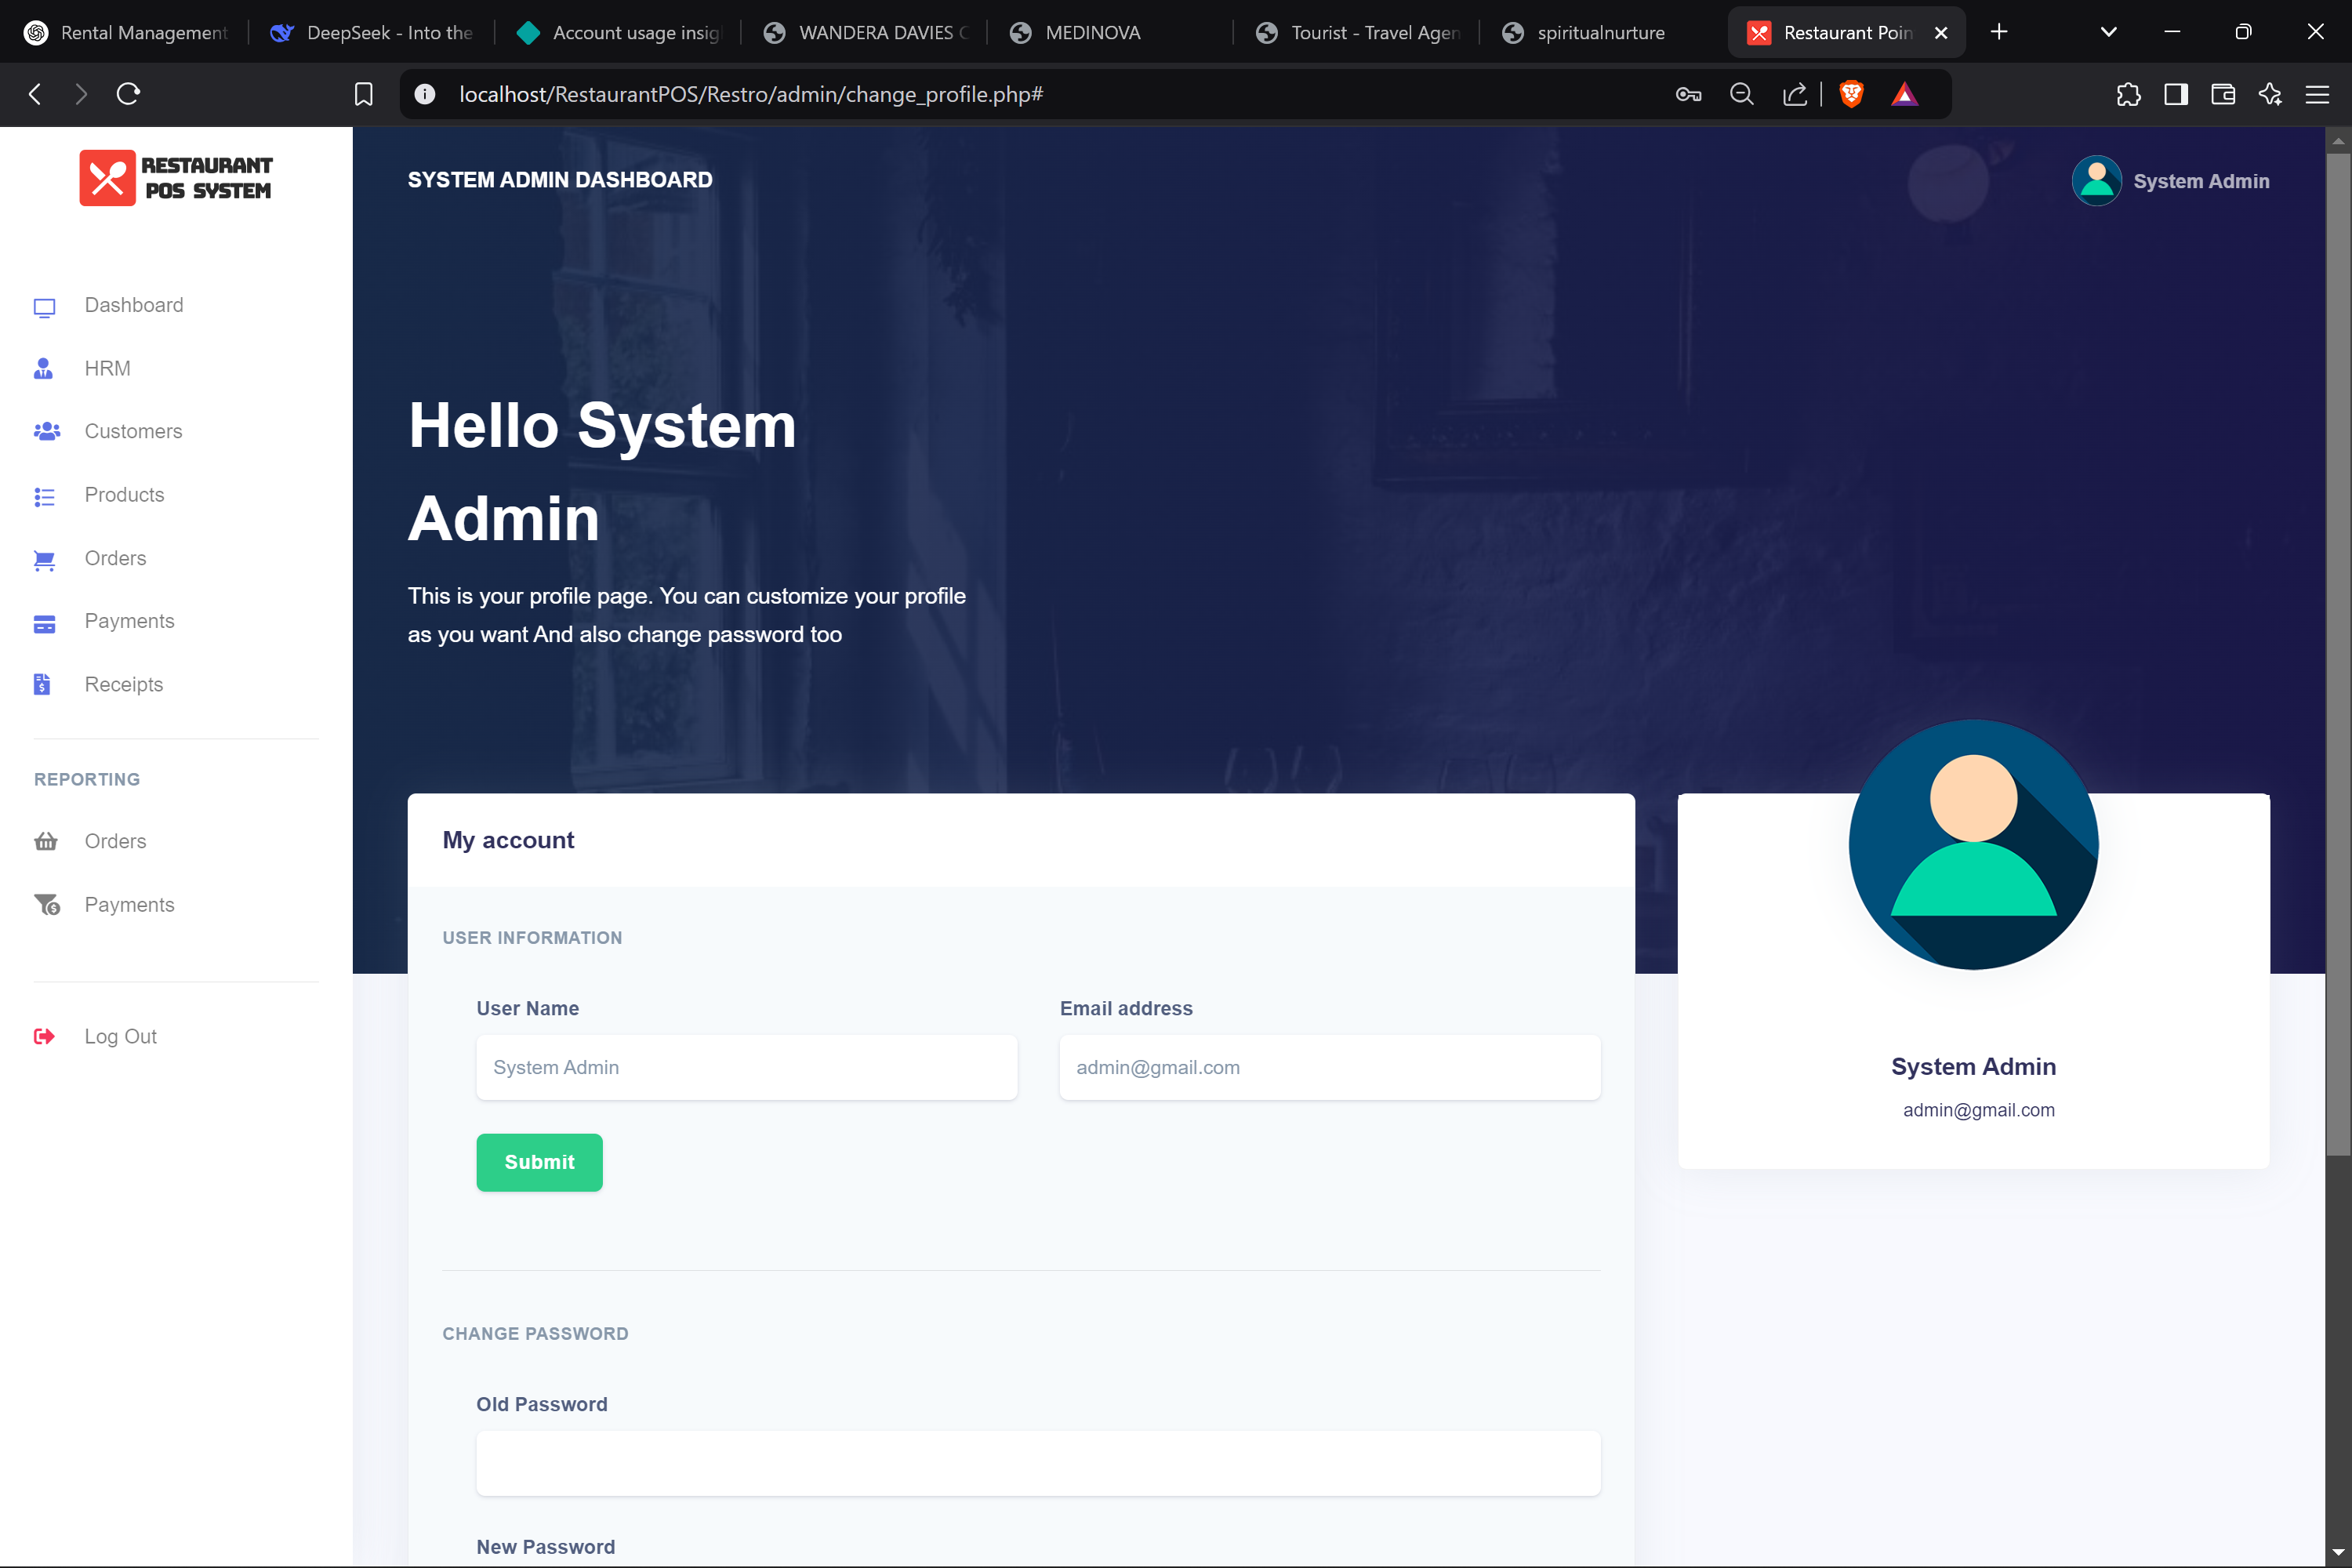Image resolution: width=2352 pixels, height=1568 pixels.
Task: Click the Payments card icon in main menu
Action: (44, 623)
